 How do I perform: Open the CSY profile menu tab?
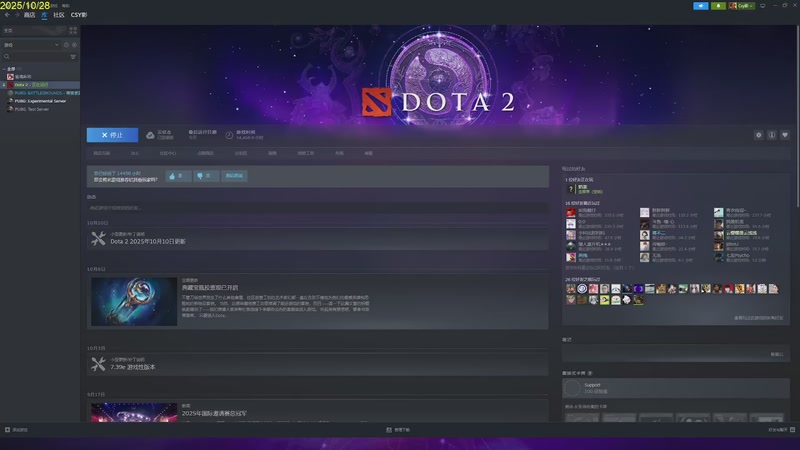pos(79,15)
